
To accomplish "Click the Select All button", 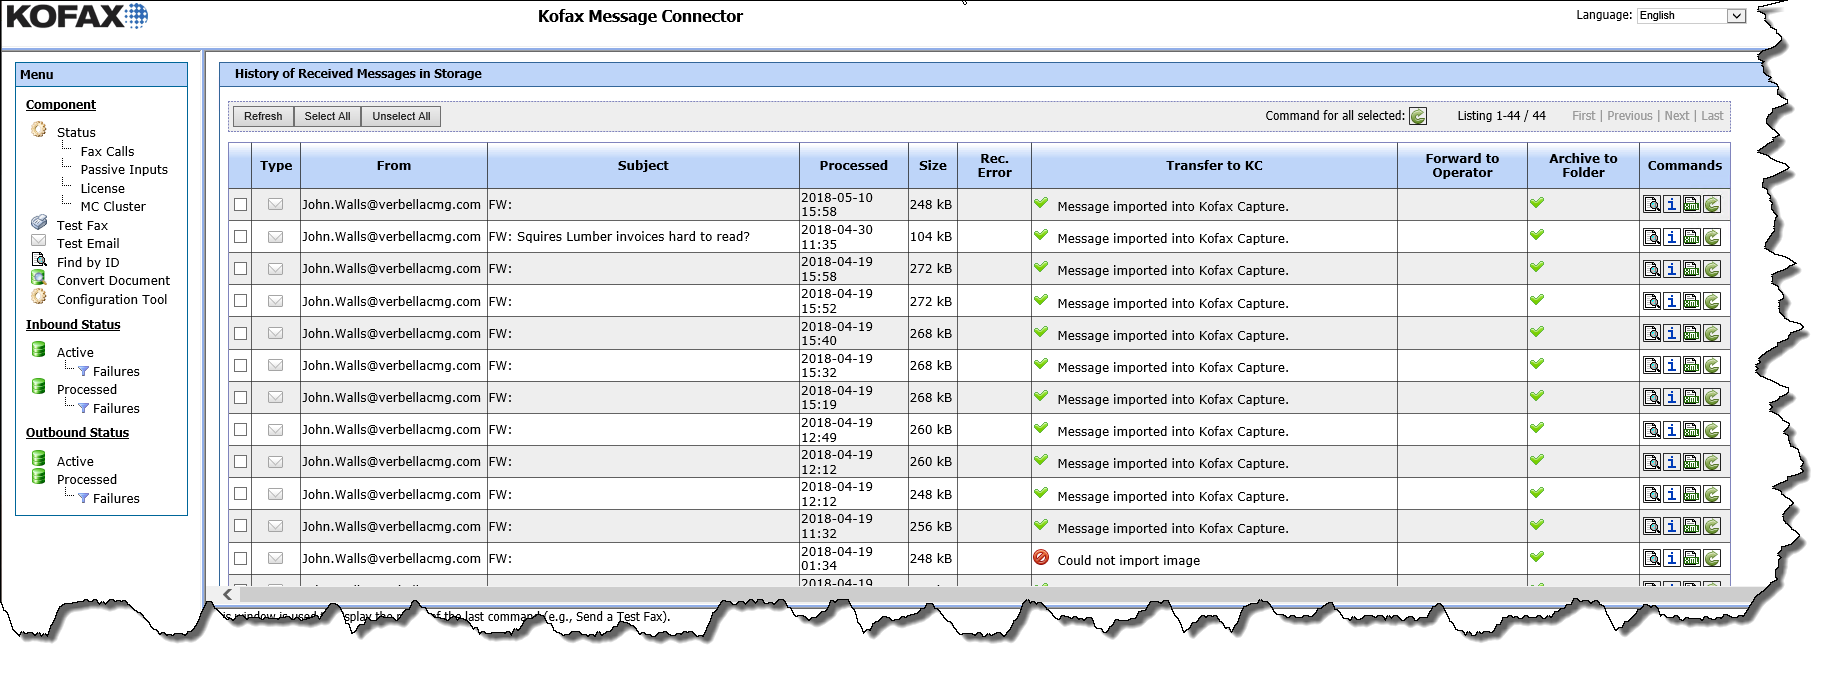I will 327,116.
